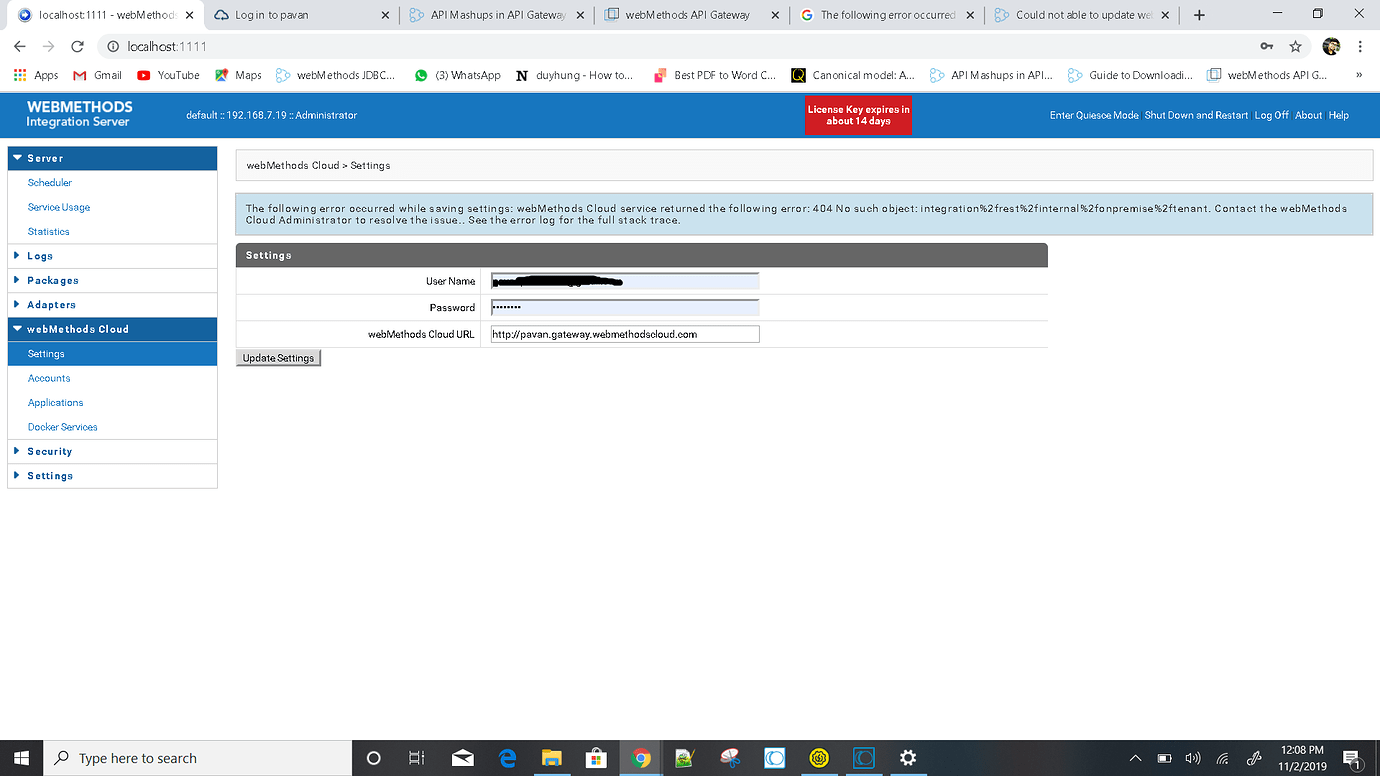
Task: Open the About link in header
Action: point(1309,115)
